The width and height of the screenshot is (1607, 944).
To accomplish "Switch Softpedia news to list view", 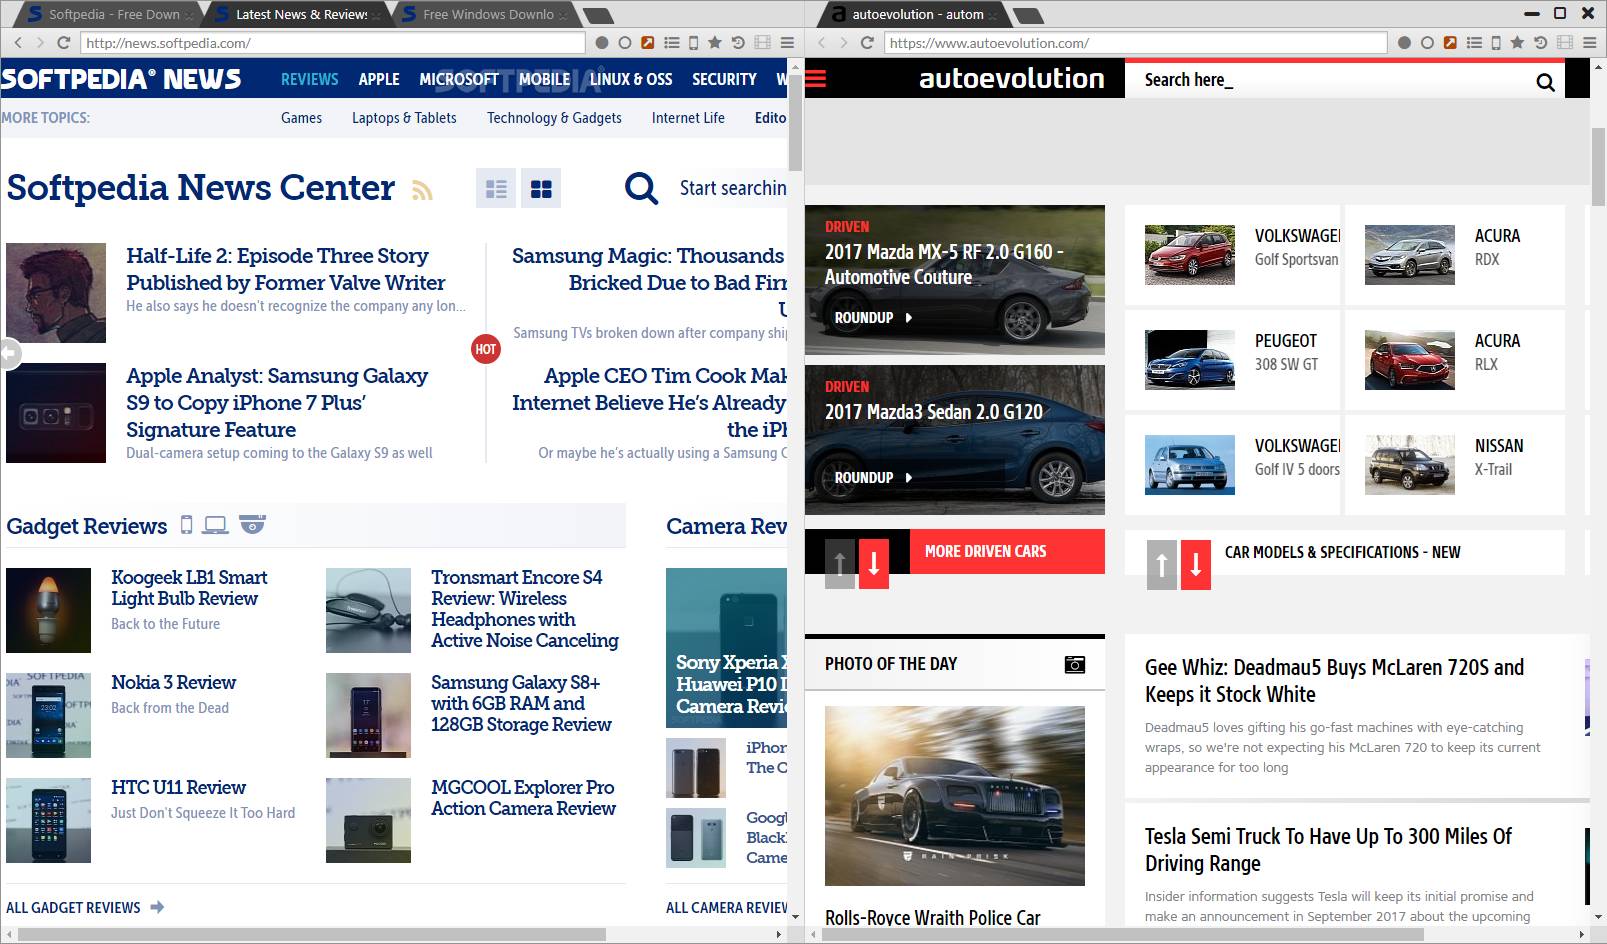I will pos(496,188).
